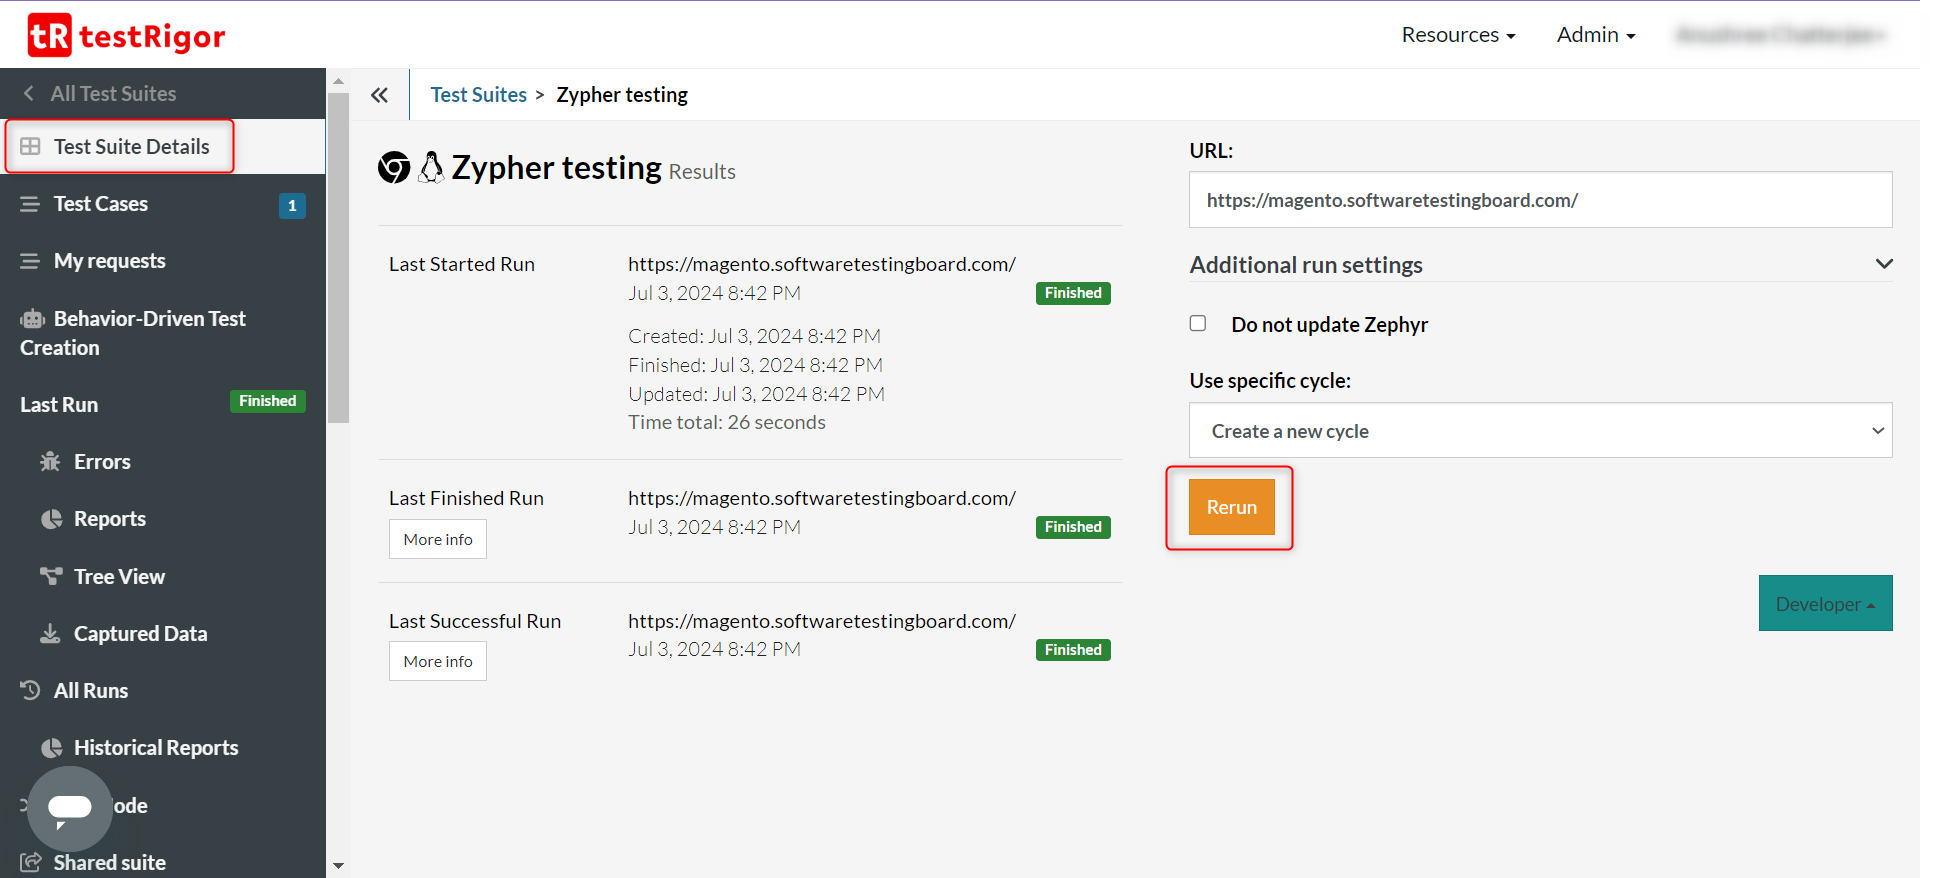Click the Reports pie chart icon
Viewport: 1955px width, 878px height.
pyautogui.click(x=51, y=519)
